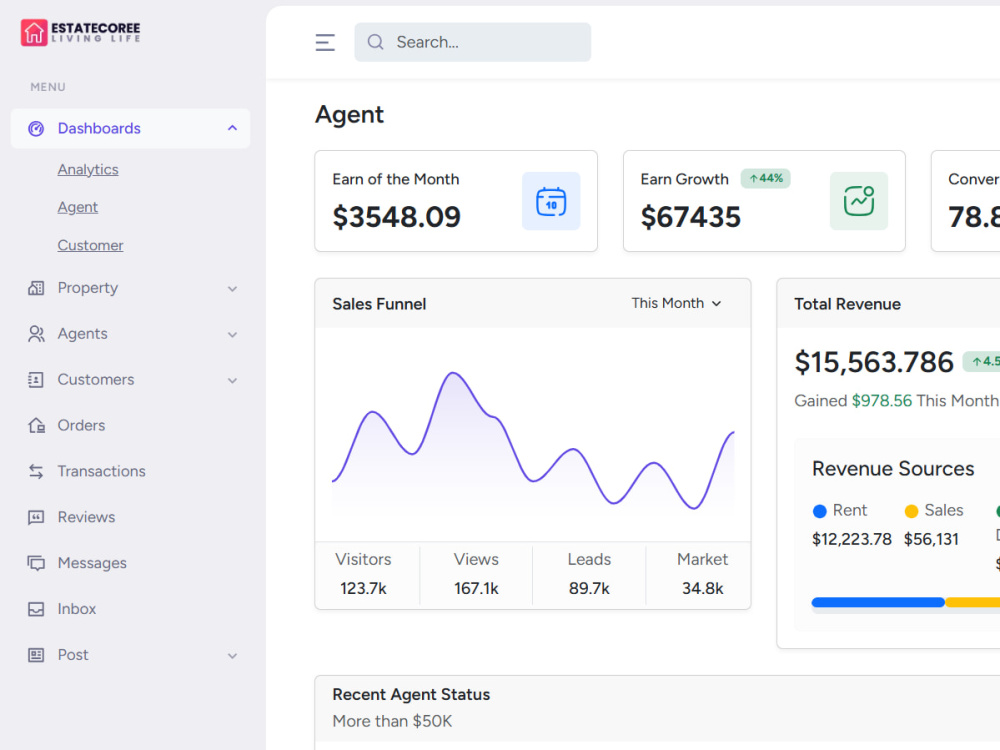Viewport: 1000px width, 750px height.
Task: Click the Visitors 123.7k stat
Action: click(364, 573)
